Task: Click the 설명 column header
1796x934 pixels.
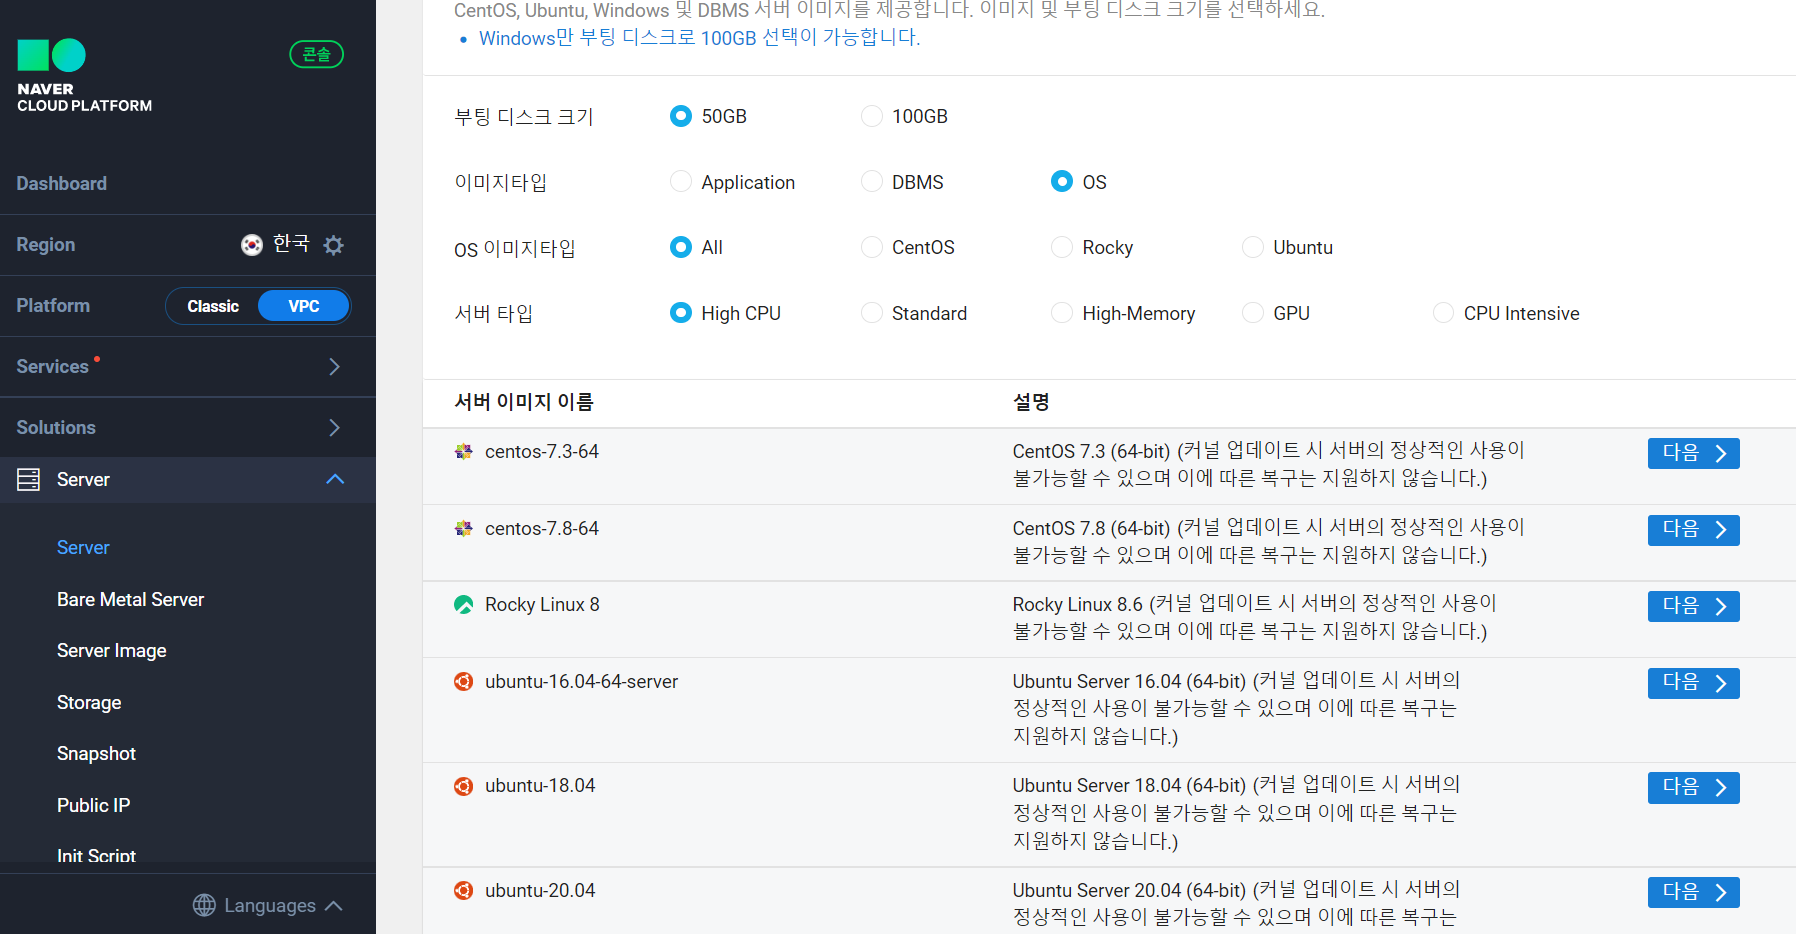Action: (1031, 402)
